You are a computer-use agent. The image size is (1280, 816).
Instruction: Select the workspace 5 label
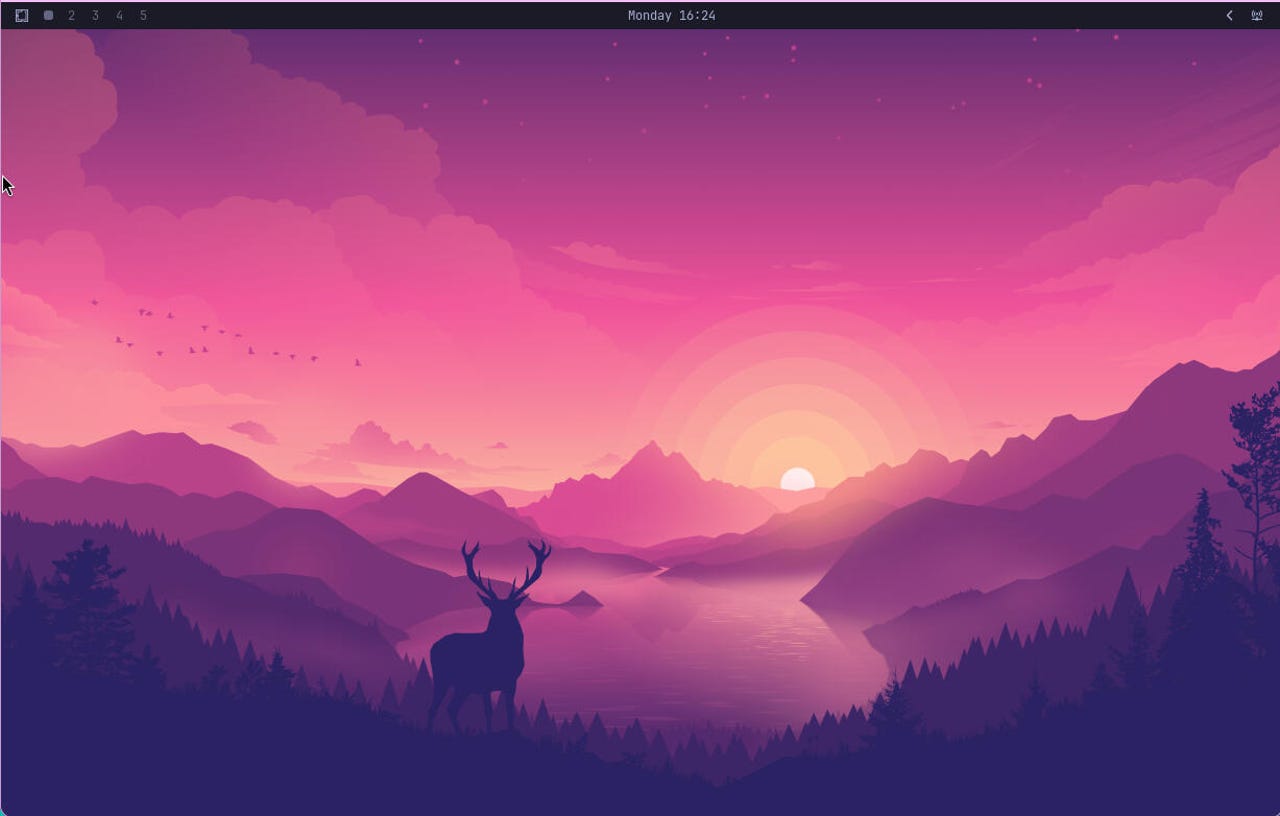click(143, 15)
